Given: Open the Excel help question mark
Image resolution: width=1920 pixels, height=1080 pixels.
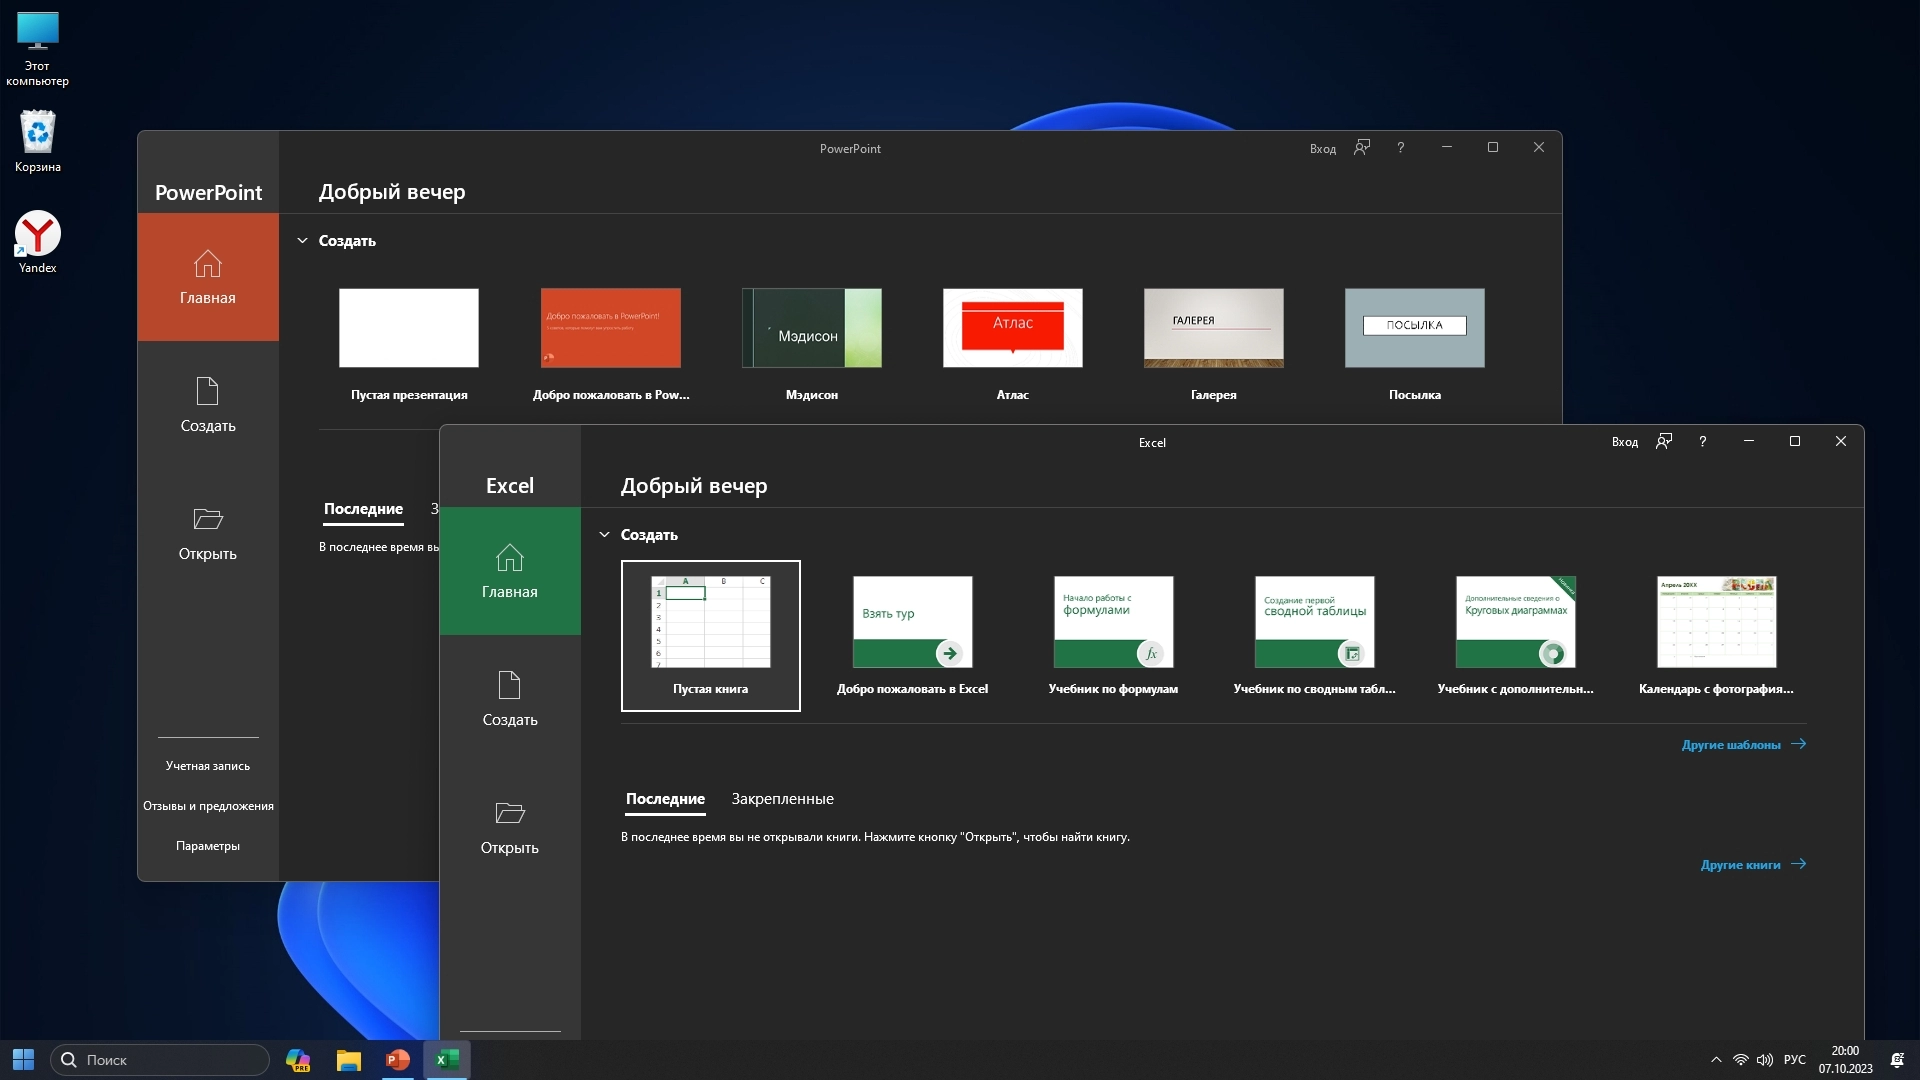Looking at the screenshot, I should tap(1702, 441).
